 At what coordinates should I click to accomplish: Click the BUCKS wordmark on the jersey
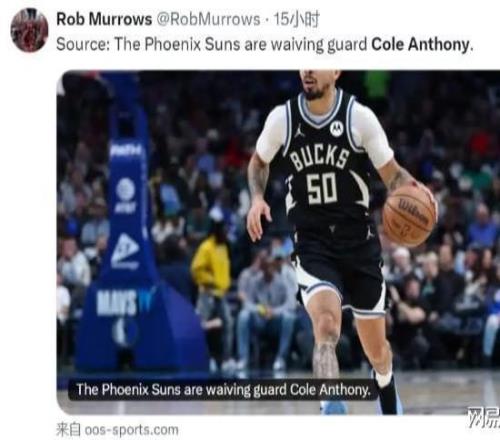[320, 159]
